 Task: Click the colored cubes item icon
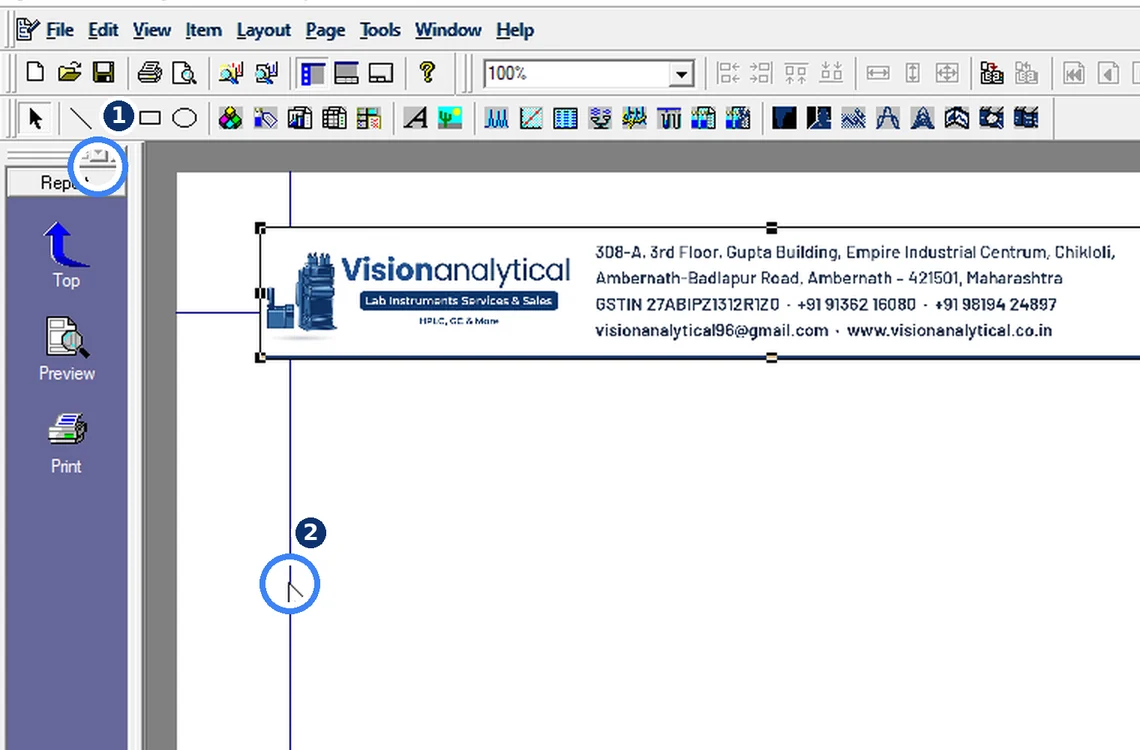click(230, 118)
